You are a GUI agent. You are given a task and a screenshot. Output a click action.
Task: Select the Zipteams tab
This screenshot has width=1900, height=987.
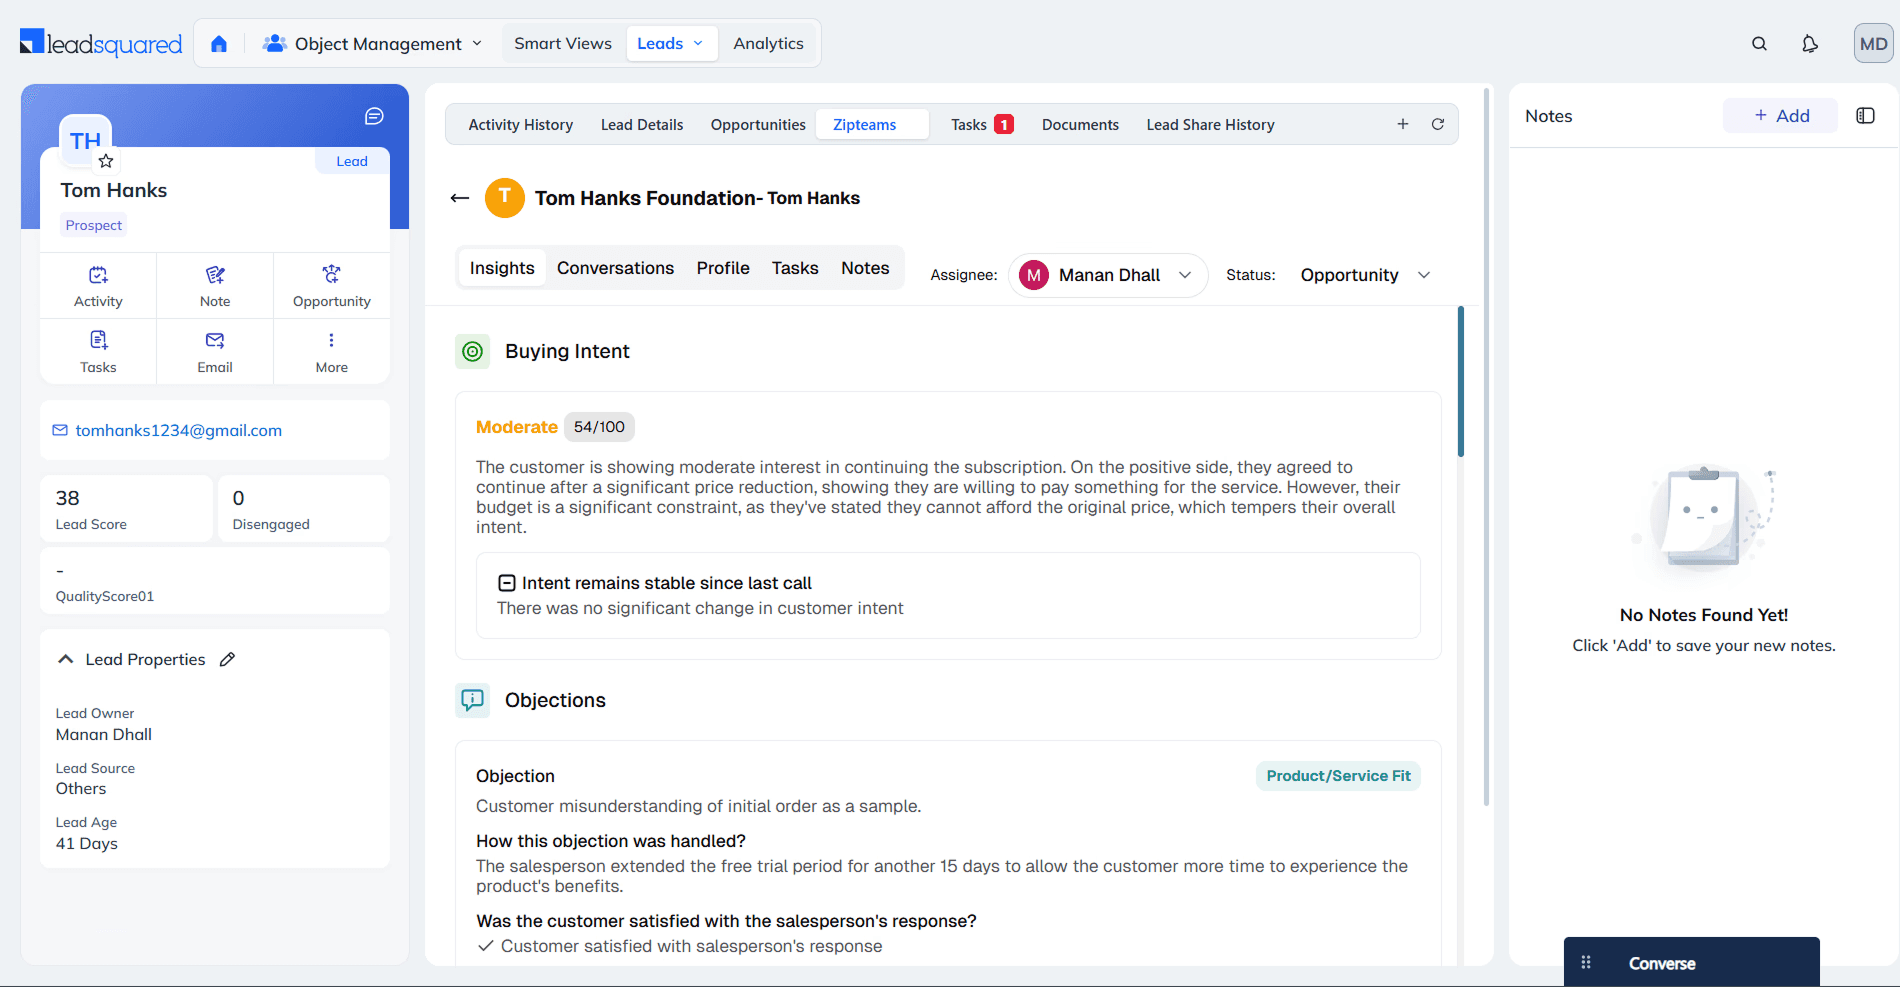[873, 124]
